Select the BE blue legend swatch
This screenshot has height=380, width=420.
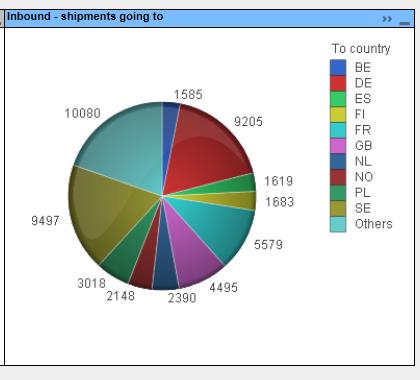338,67
